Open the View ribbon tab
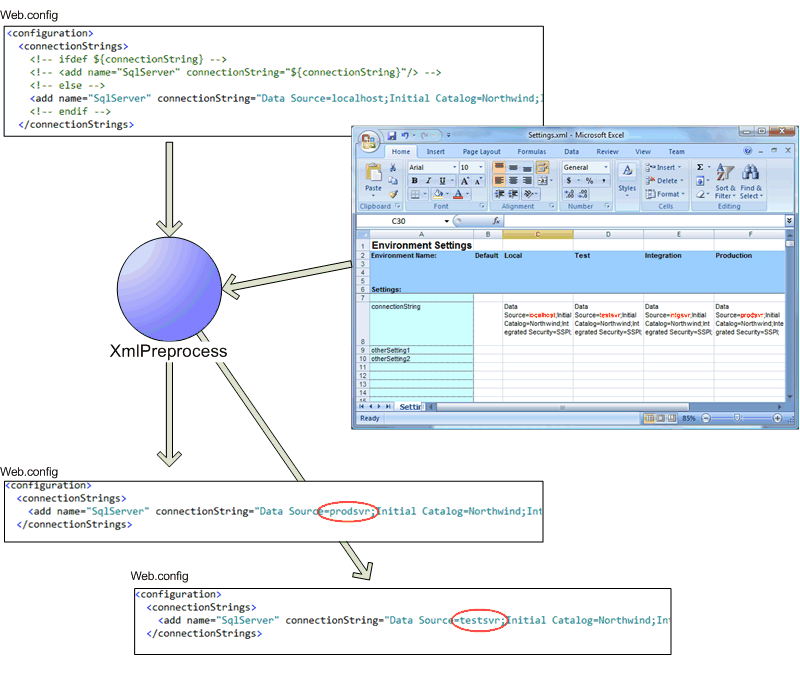800x676 pixels. pyautogui.click(x=642, y=152)
